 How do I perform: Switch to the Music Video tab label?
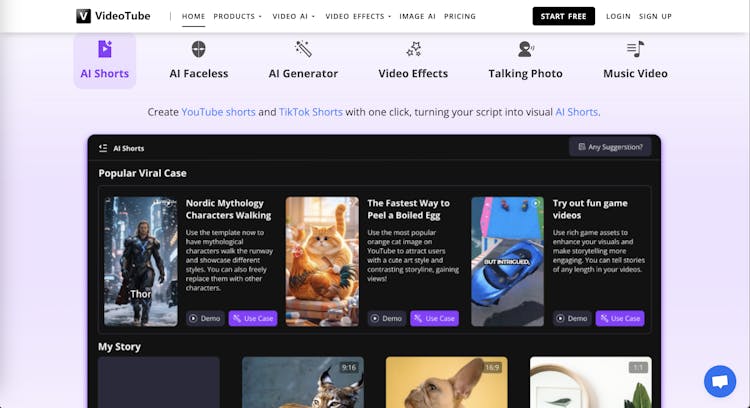[635, 74]
